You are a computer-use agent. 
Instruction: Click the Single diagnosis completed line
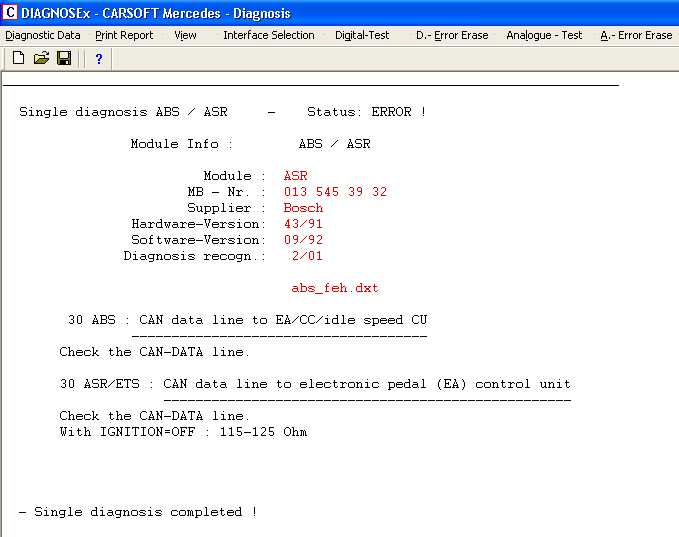pyautogui.click(x=138, y=512)
